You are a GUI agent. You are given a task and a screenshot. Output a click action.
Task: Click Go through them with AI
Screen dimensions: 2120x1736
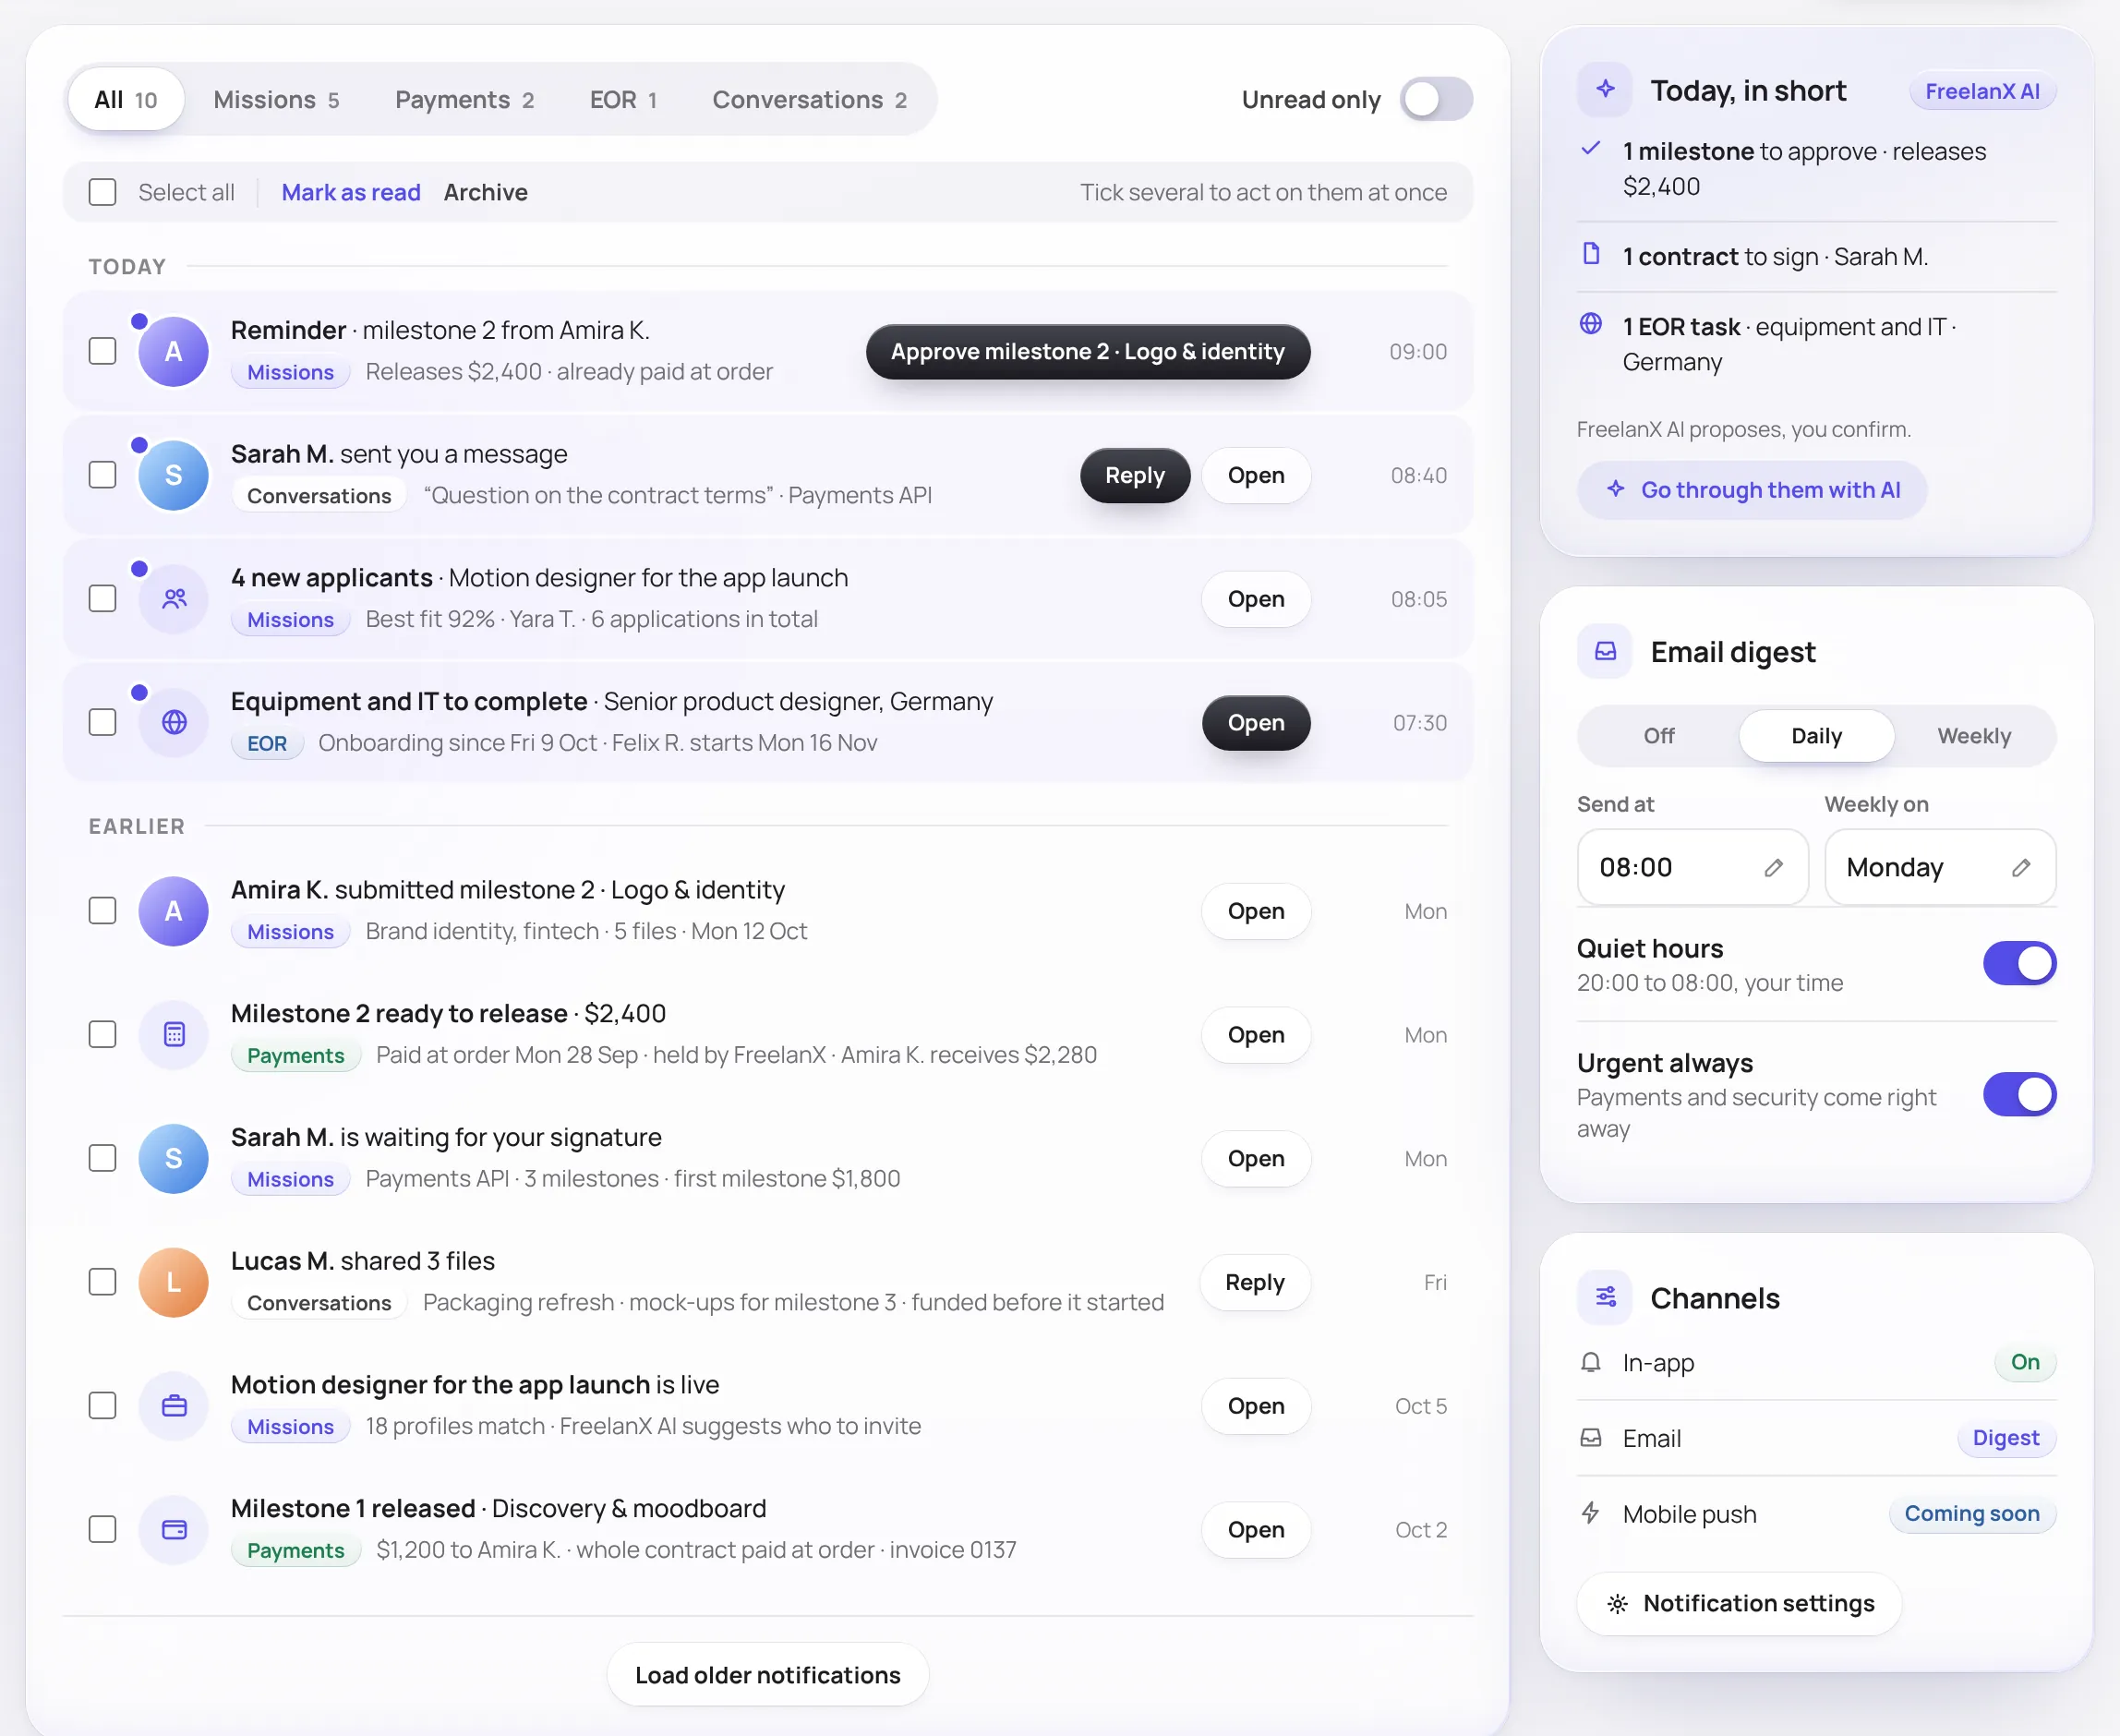1752,490
